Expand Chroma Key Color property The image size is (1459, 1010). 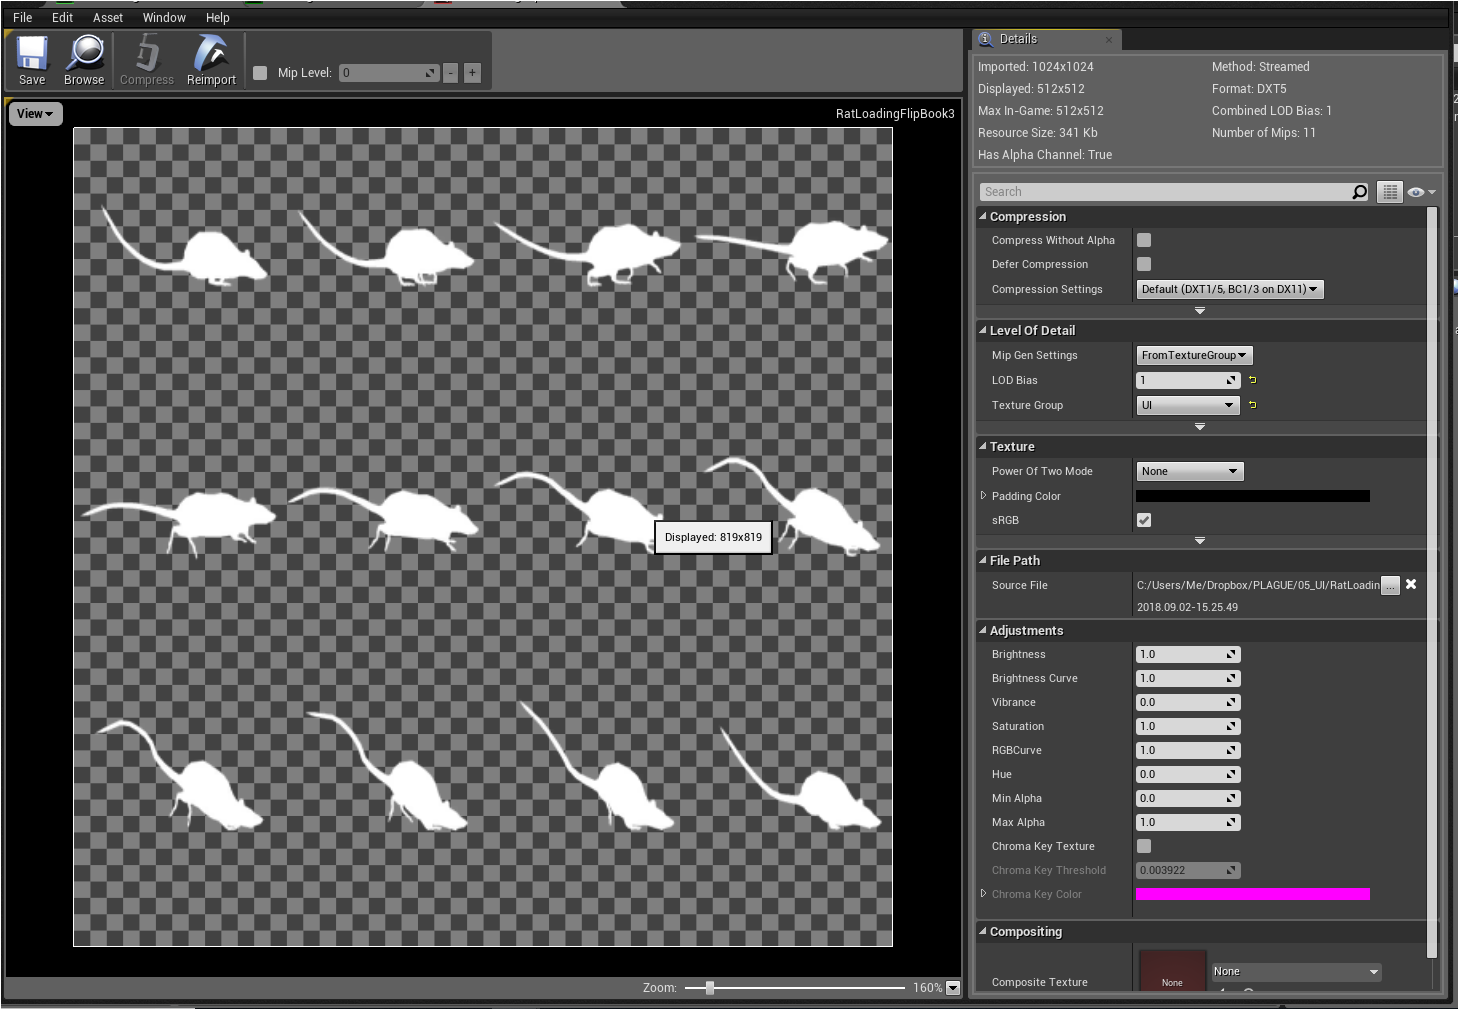pyautogui.click(x=984, y=893)
